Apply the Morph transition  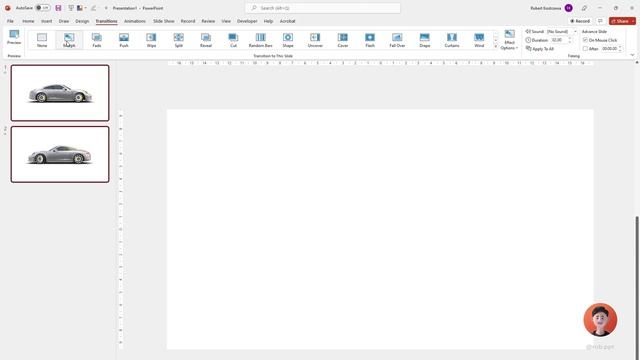pyautogui.click(x=69, y=40)
